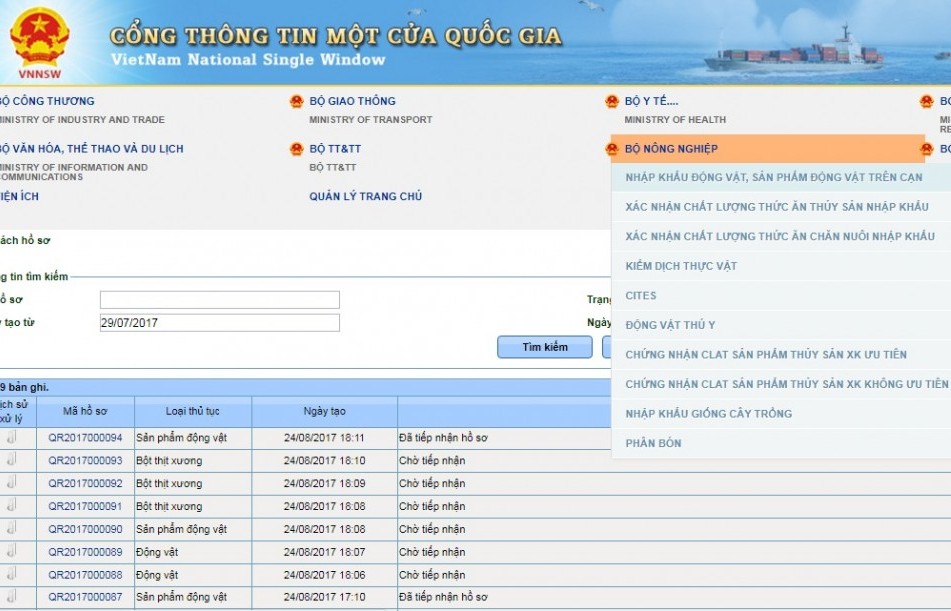Open the Bộ Nông Nghiệp menu
This screenshot has width=951, height=611.
pos(671,149)
